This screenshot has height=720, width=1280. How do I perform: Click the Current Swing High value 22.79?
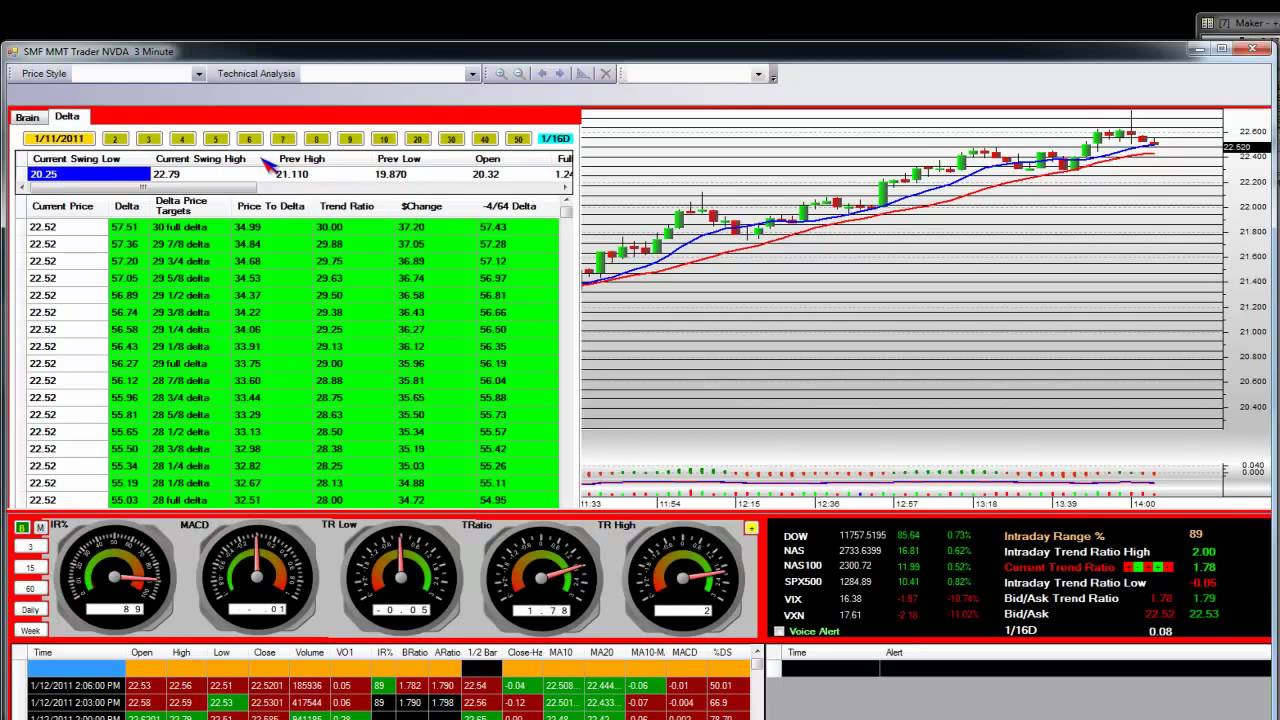coord(166,174)
